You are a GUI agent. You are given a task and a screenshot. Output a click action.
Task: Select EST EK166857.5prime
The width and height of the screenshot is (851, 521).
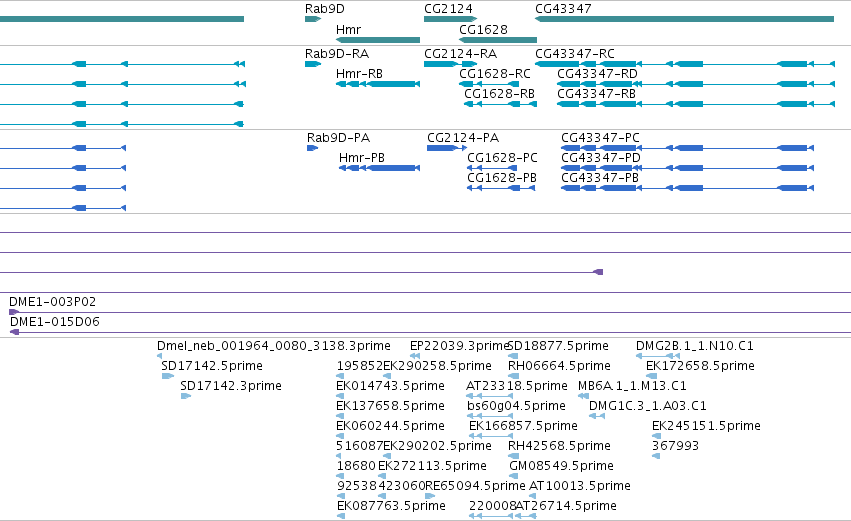click(x=523, y=427)
